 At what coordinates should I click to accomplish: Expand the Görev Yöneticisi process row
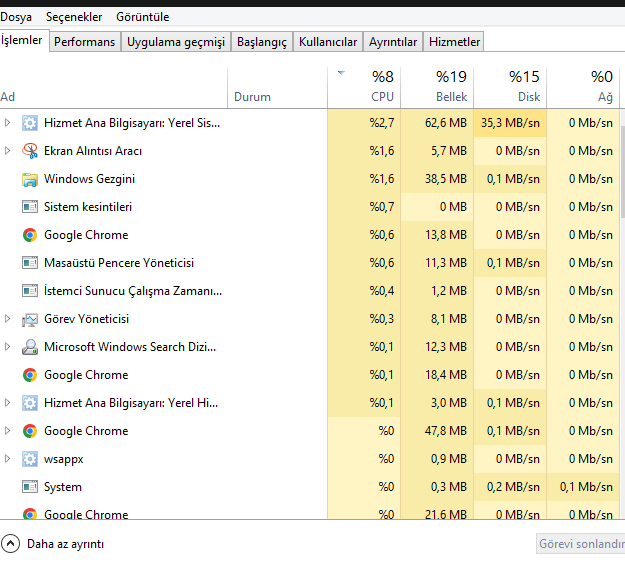coord(7,319)
